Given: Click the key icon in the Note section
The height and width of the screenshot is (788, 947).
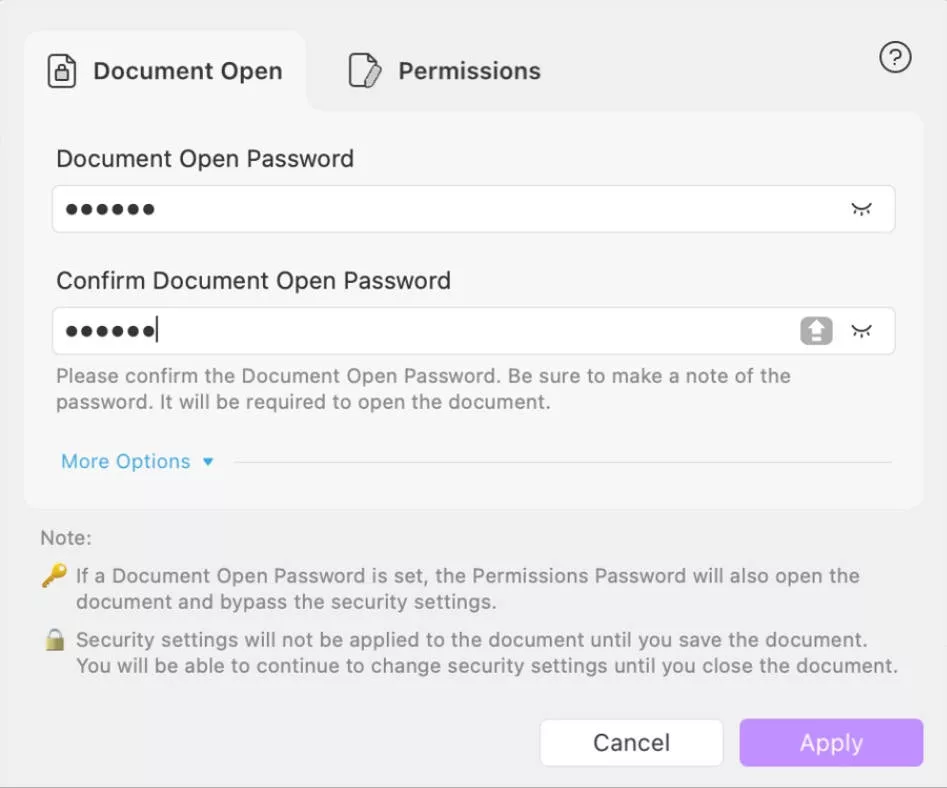Looking at the screenshot, I should 54,576.
